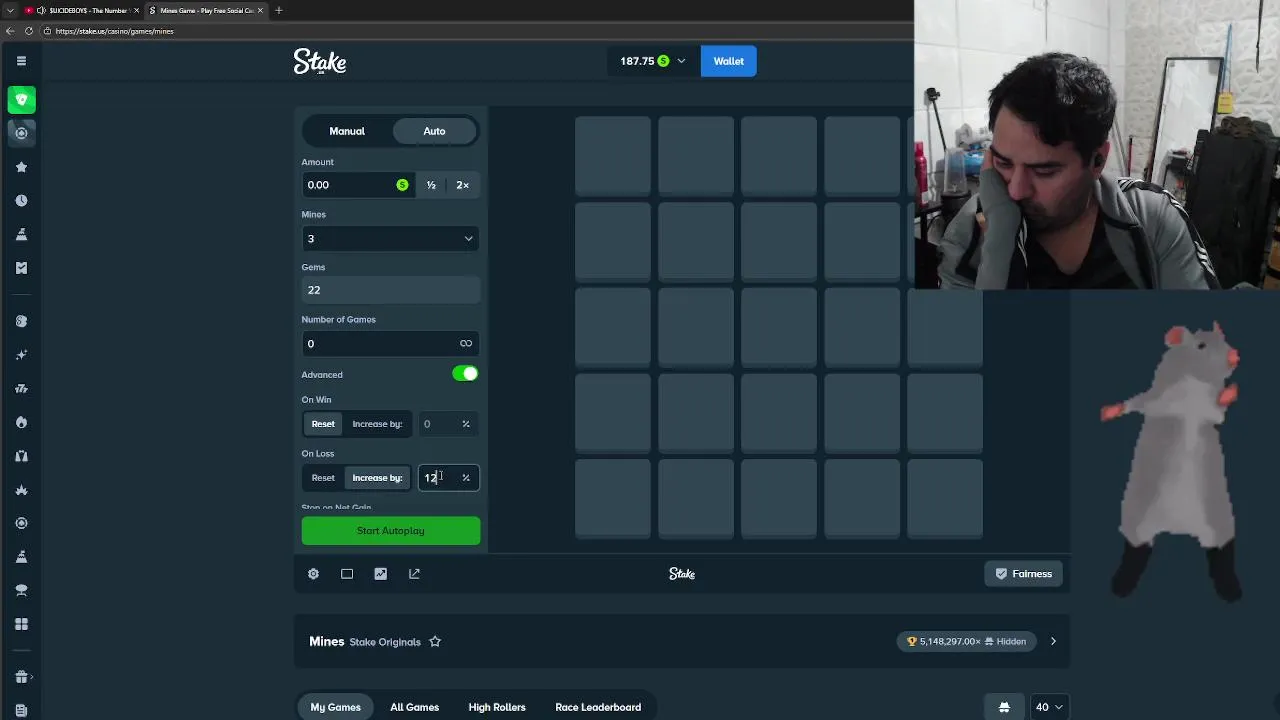Close the Mines Game browser tab
This screenshot has width=1280, height=720.
point(260,10)
